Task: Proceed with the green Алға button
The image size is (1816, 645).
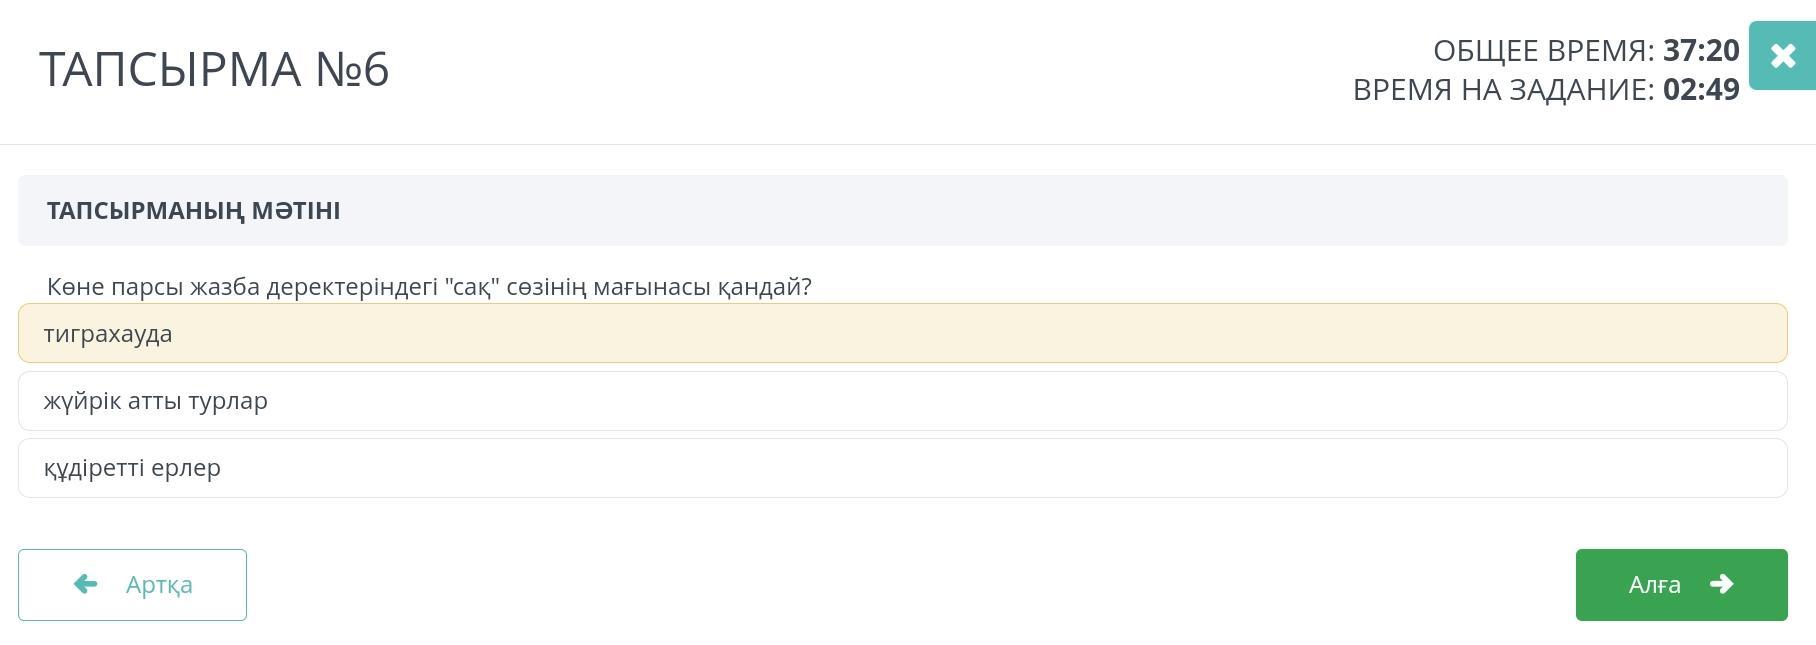Action: pos(1681,585)
